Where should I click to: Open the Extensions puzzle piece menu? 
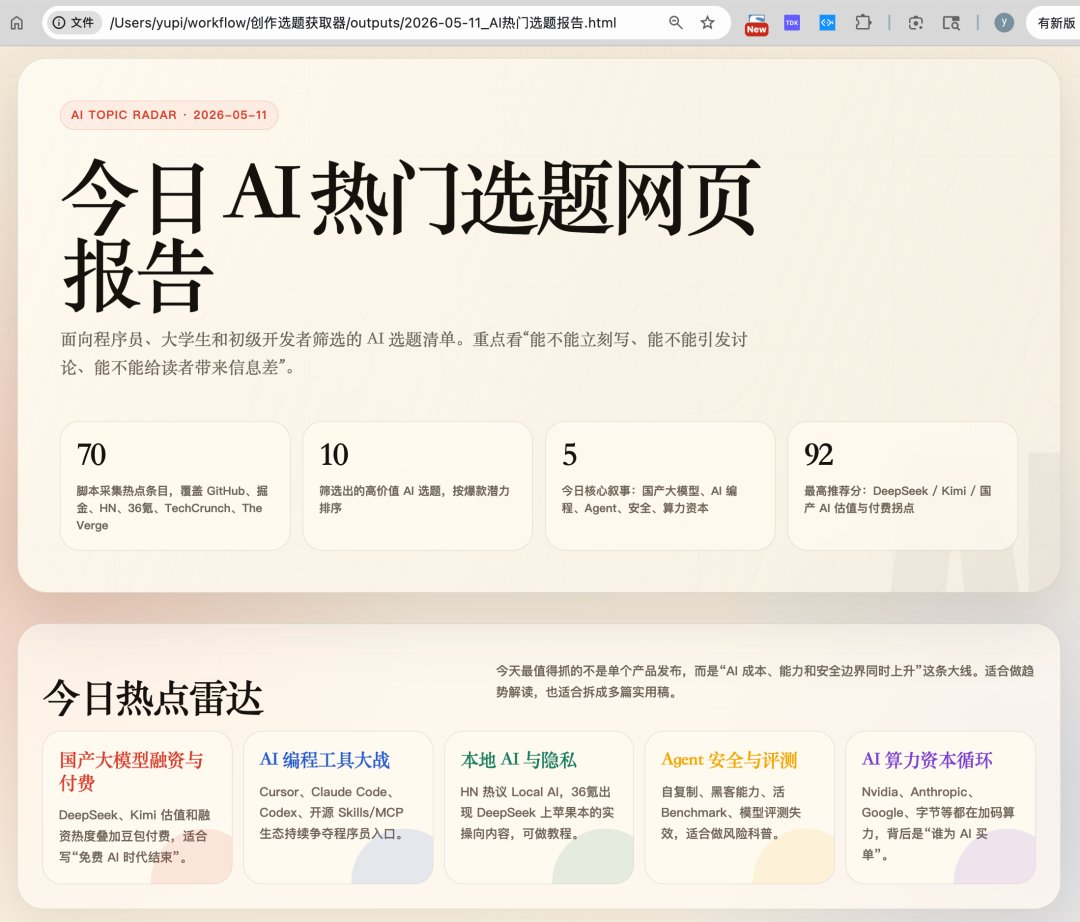click(863, 23)
